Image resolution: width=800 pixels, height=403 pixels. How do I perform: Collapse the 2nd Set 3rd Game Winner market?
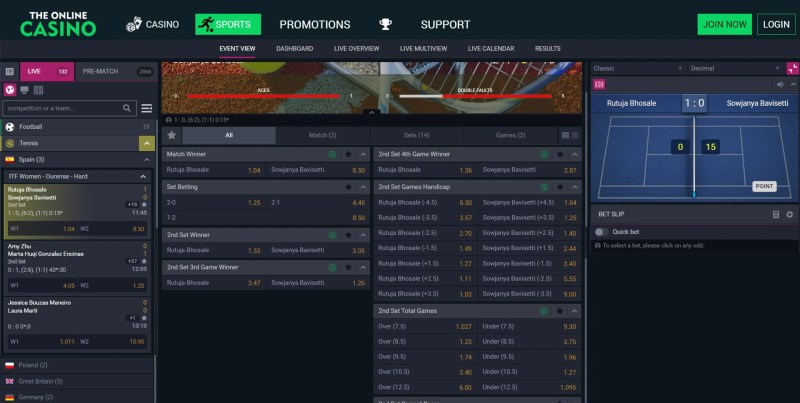click(363, 267)
